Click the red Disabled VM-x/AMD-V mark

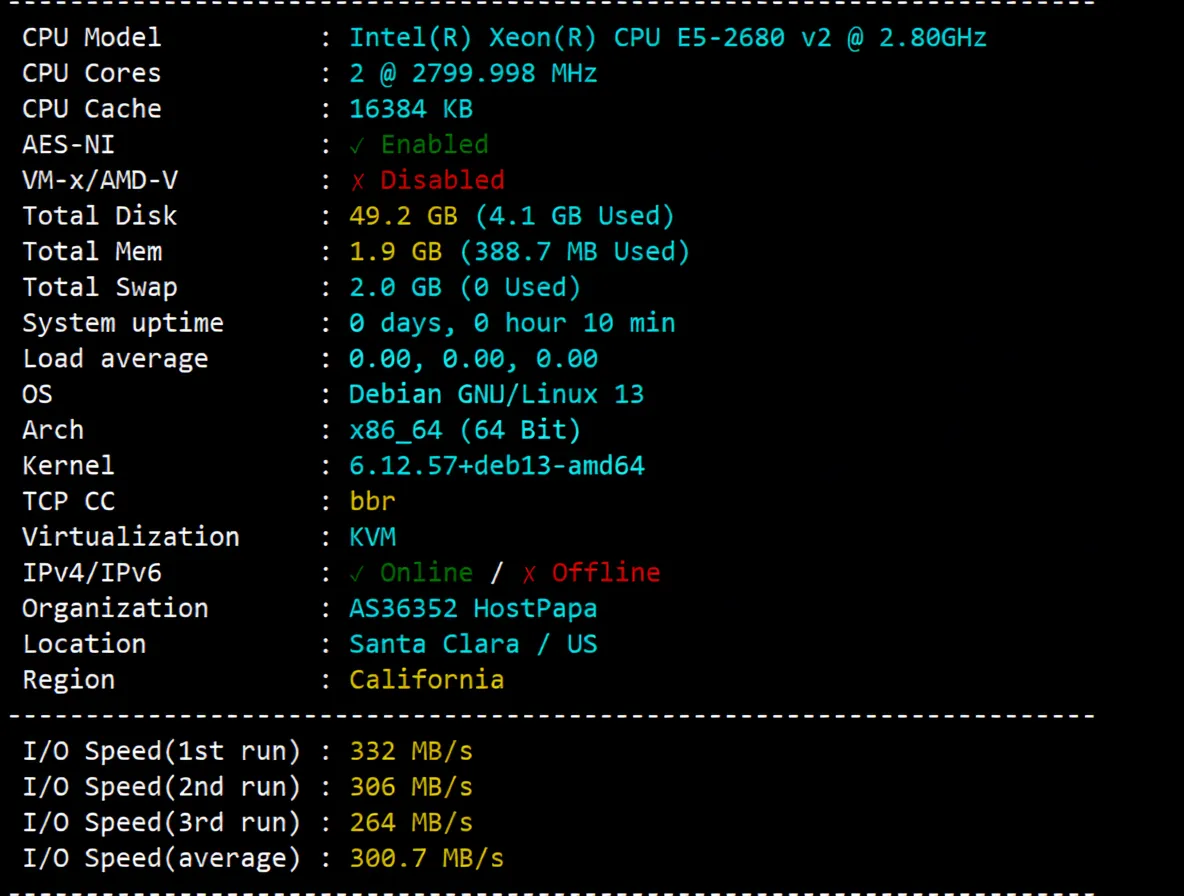(357, 180)
